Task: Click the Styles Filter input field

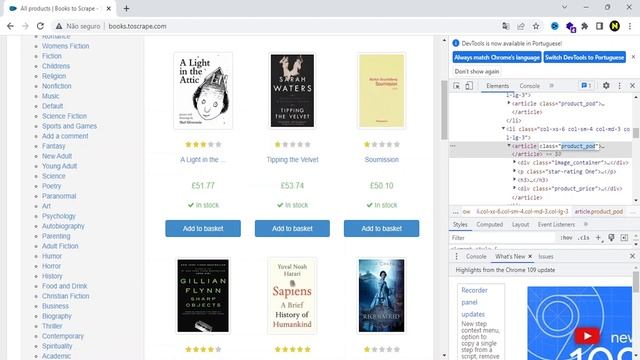Action: pos(502,238)
